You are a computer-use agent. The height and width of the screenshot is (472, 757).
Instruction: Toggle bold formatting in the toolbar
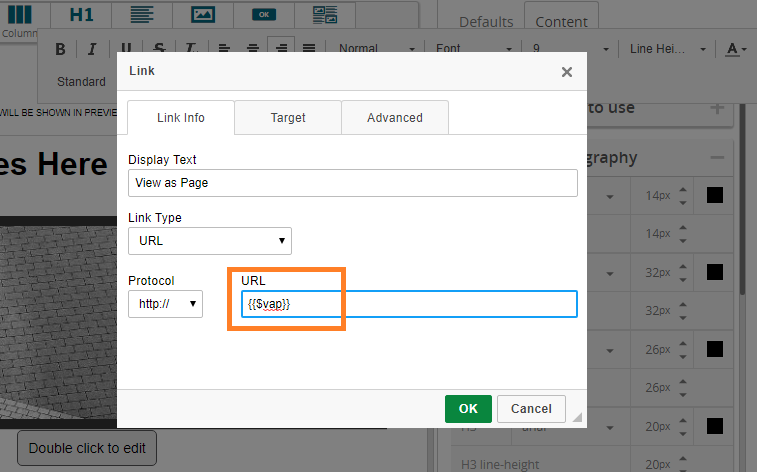[60, 49]
